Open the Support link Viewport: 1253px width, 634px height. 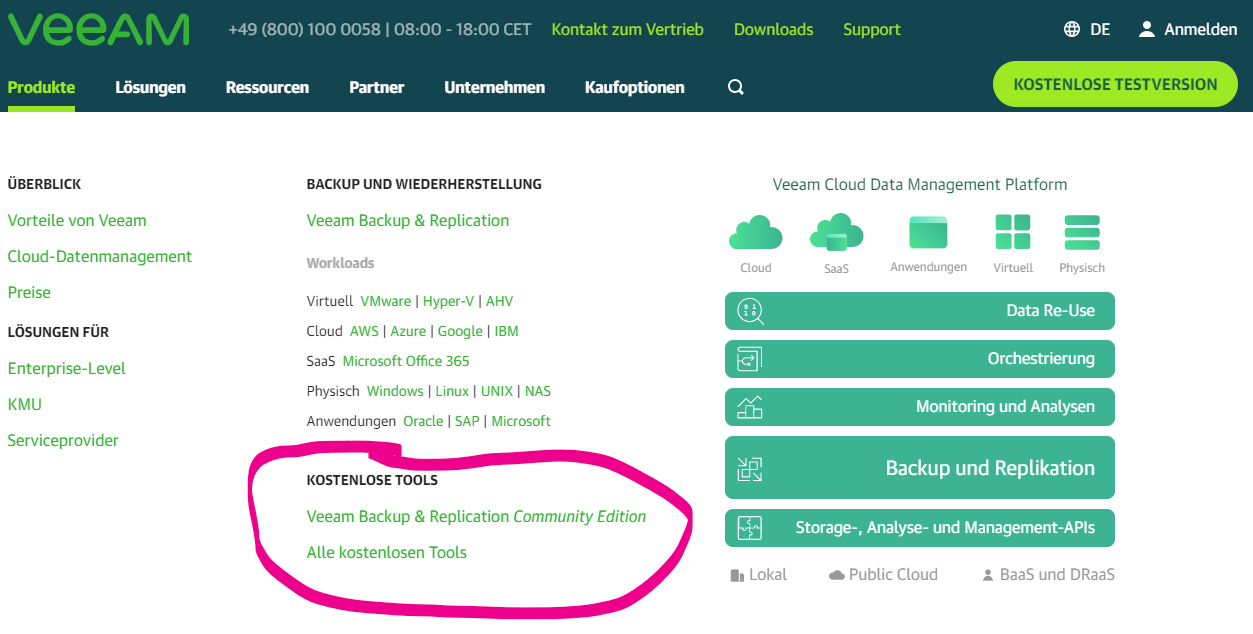[x=871, y=29]
